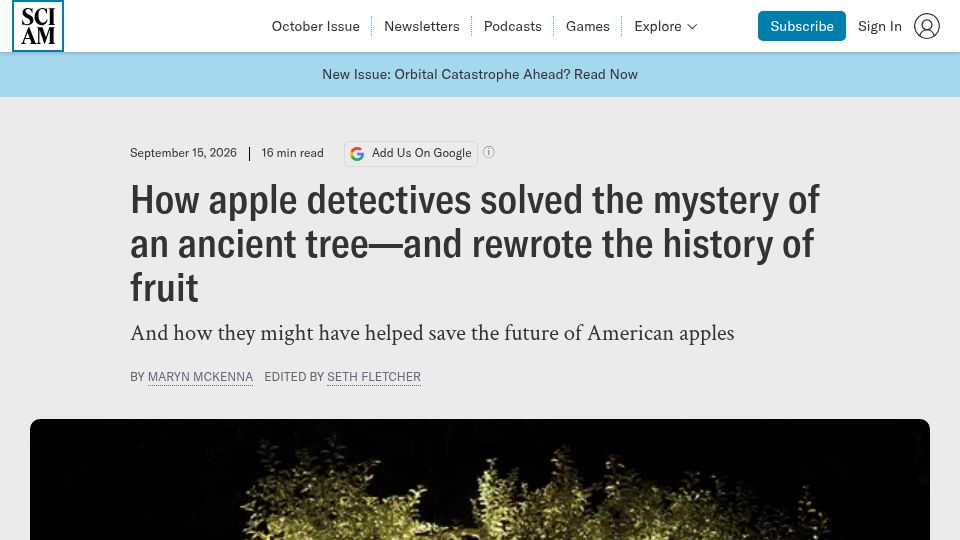Viewport: 960px width, 540px height.
Task: Click Add Us On Google button
Action: 411,154
